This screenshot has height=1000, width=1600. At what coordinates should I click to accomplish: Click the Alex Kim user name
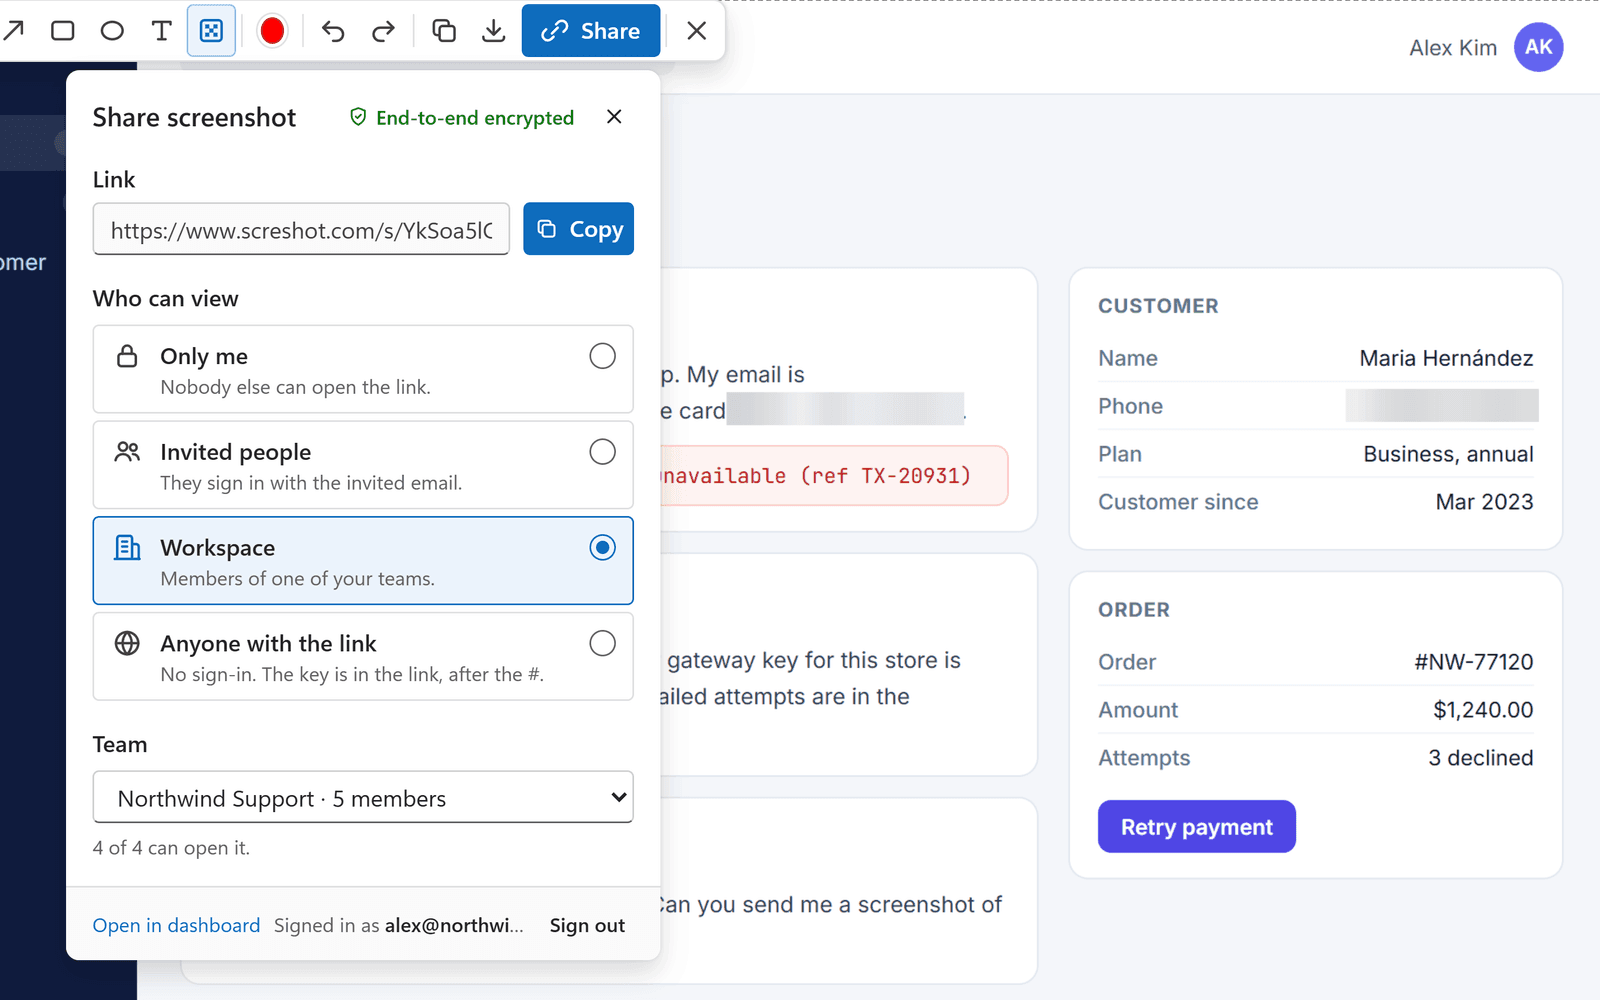coord(1453,48)
